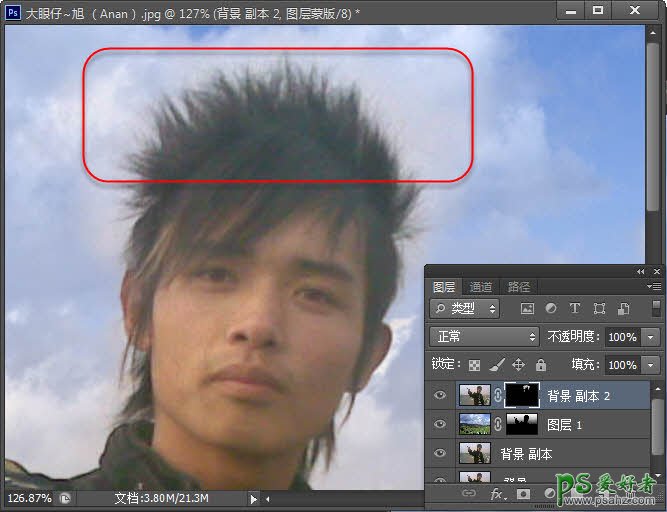Select the layer mask of 背景 副本 2
The image size is (667, 512).
521,395
